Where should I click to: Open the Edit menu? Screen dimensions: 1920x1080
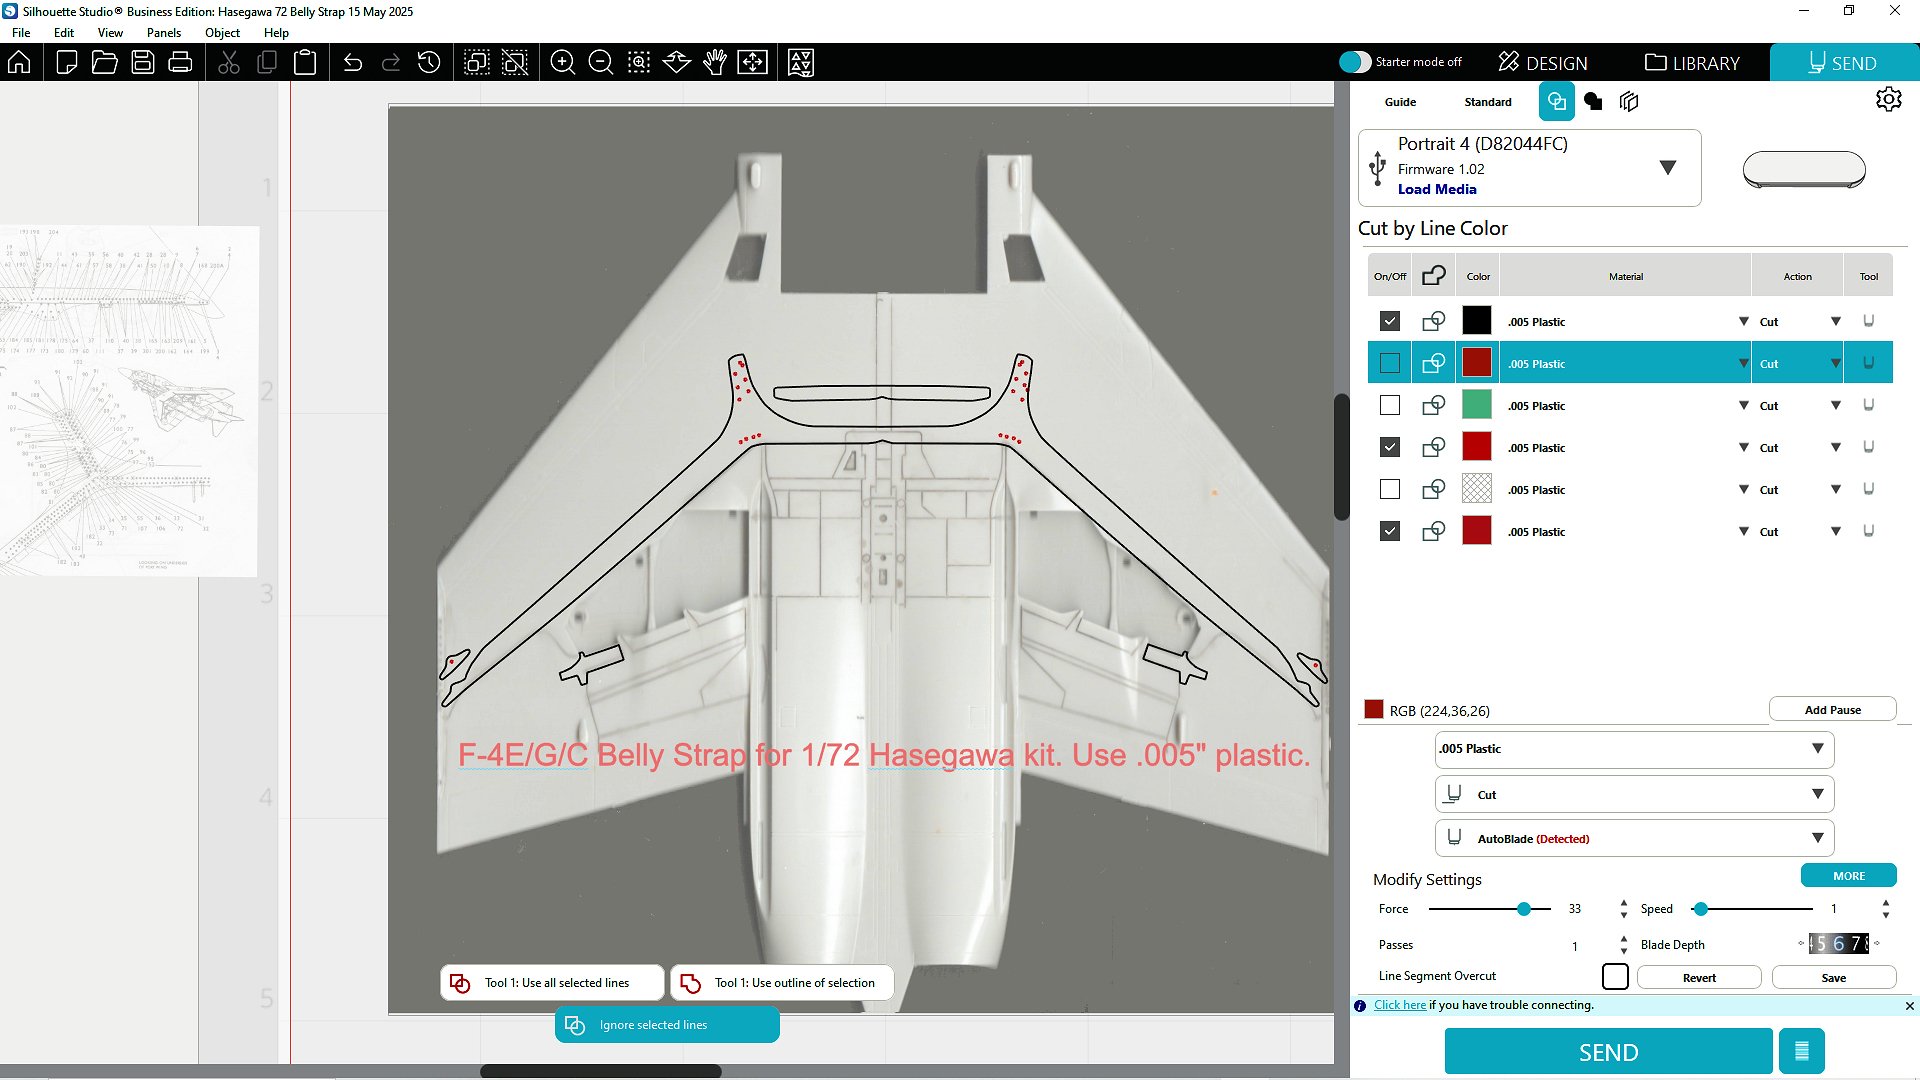click(x=64, y=32)
